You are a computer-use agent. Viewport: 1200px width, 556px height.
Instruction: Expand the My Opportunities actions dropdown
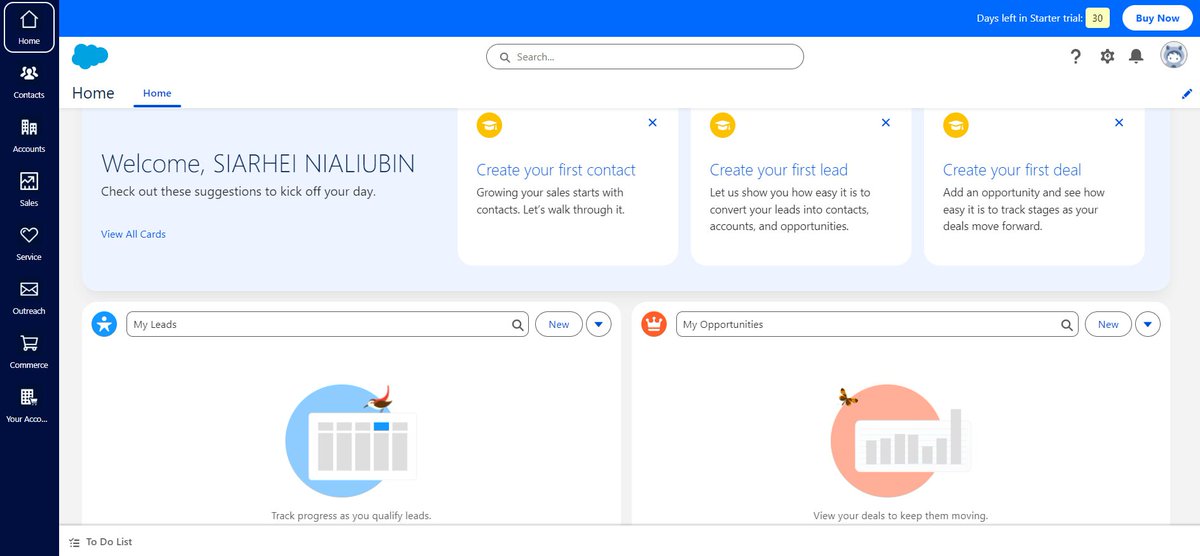pos(1148,324)
